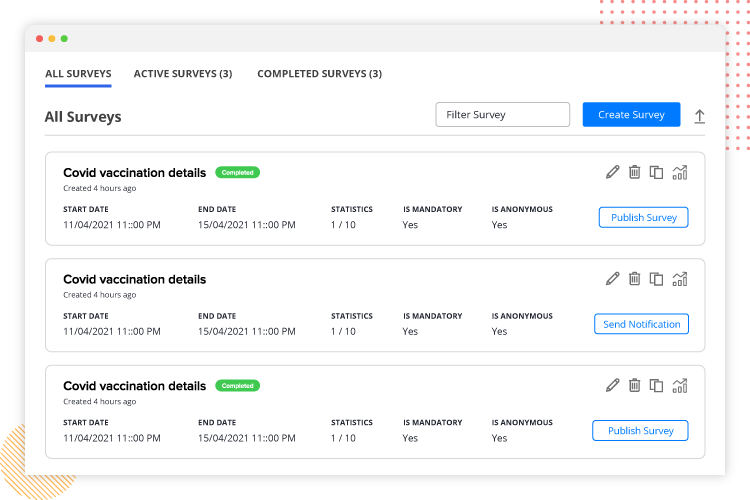Edit the first survey with pencil icon

coord(613,172)
